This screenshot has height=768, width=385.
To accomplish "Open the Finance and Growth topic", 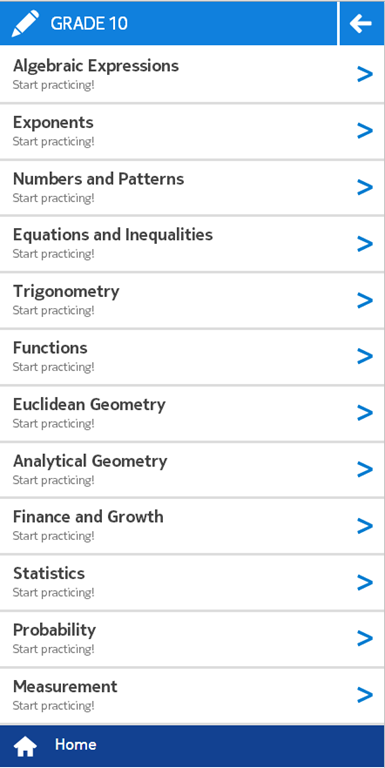I will [x=192, y=526].
